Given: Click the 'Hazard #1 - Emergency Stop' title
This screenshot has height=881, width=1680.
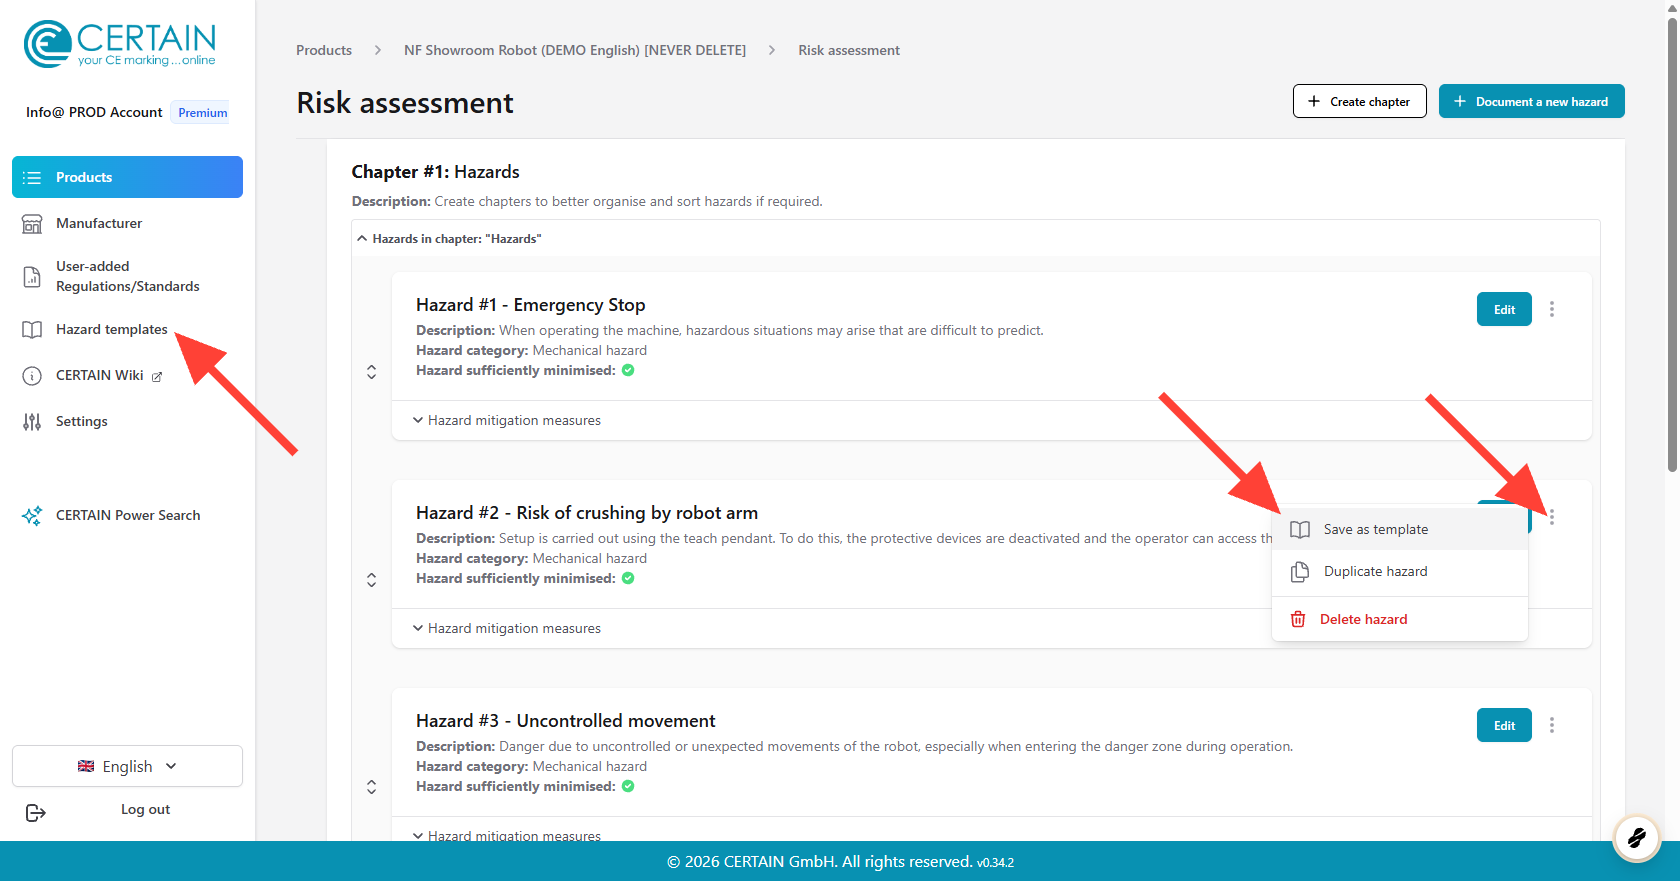Looking at the screenshot, I should 531,305.
